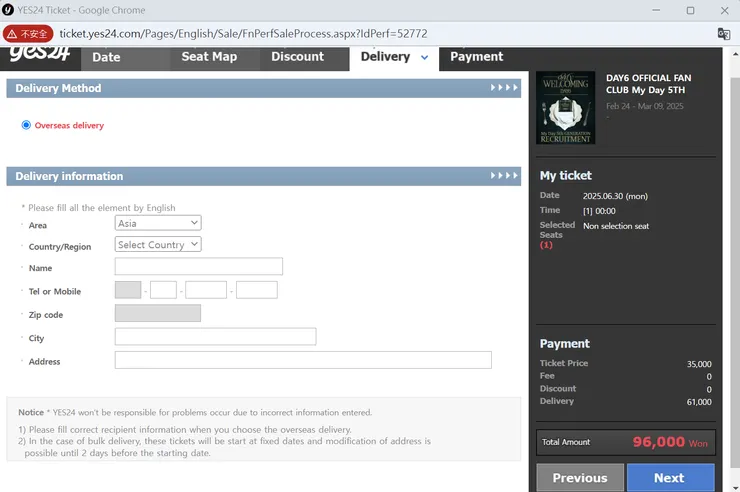740x492 pixels.
Task: Open the Select Country dropdown
Action: coord(158,244)
